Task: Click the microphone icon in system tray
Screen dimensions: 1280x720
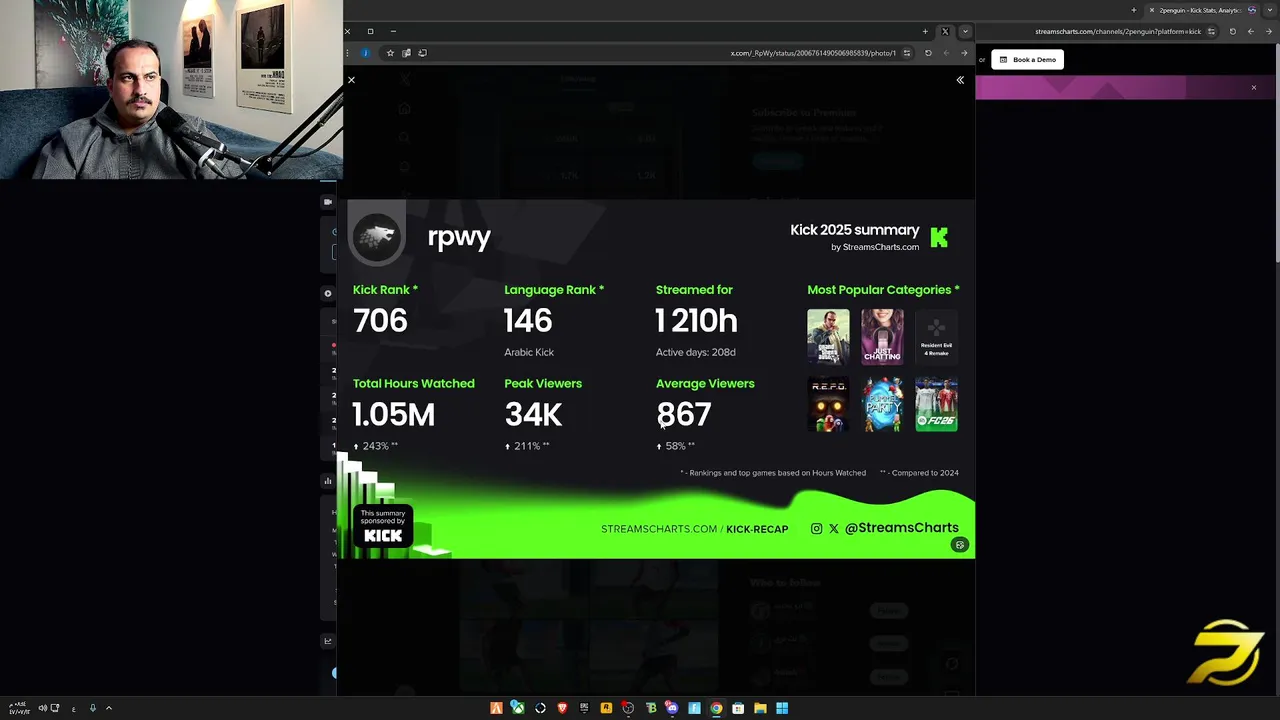Action: (92, 708)
